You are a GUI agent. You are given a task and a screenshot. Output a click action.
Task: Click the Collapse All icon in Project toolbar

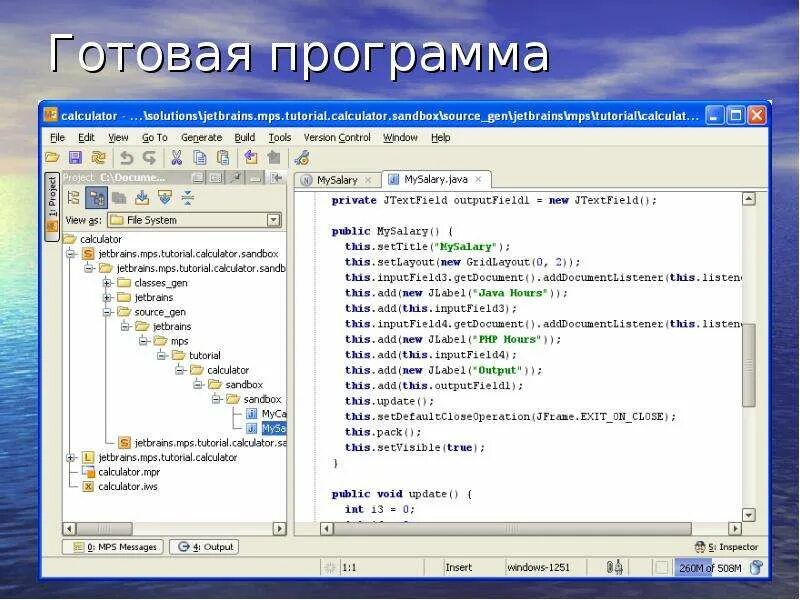(187, 198)
